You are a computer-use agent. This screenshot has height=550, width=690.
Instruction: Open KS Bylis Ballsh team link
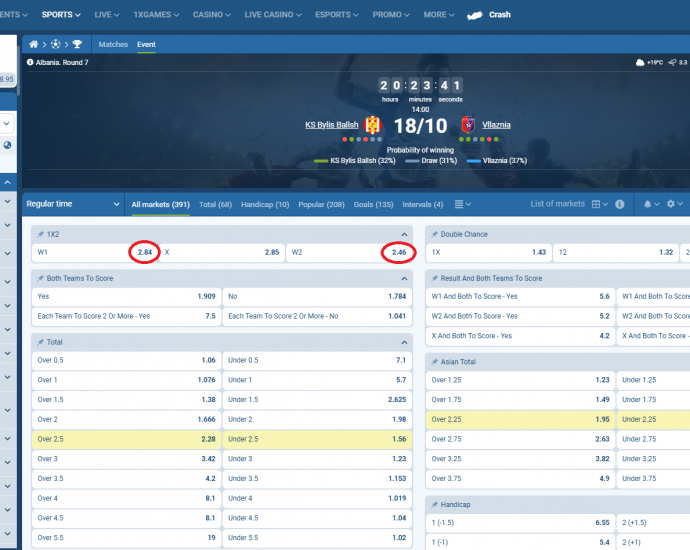click(332, 125)
